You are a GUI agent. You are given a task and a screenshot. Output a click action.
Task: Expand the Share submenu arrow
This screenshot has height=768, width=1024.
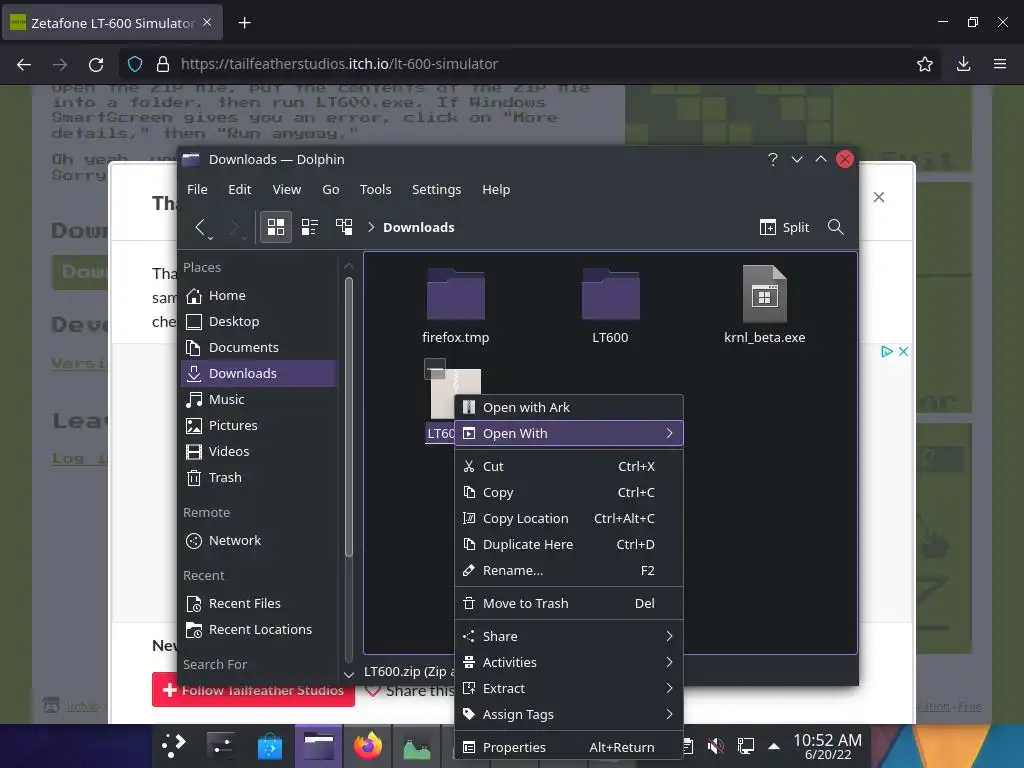point(669,636)
